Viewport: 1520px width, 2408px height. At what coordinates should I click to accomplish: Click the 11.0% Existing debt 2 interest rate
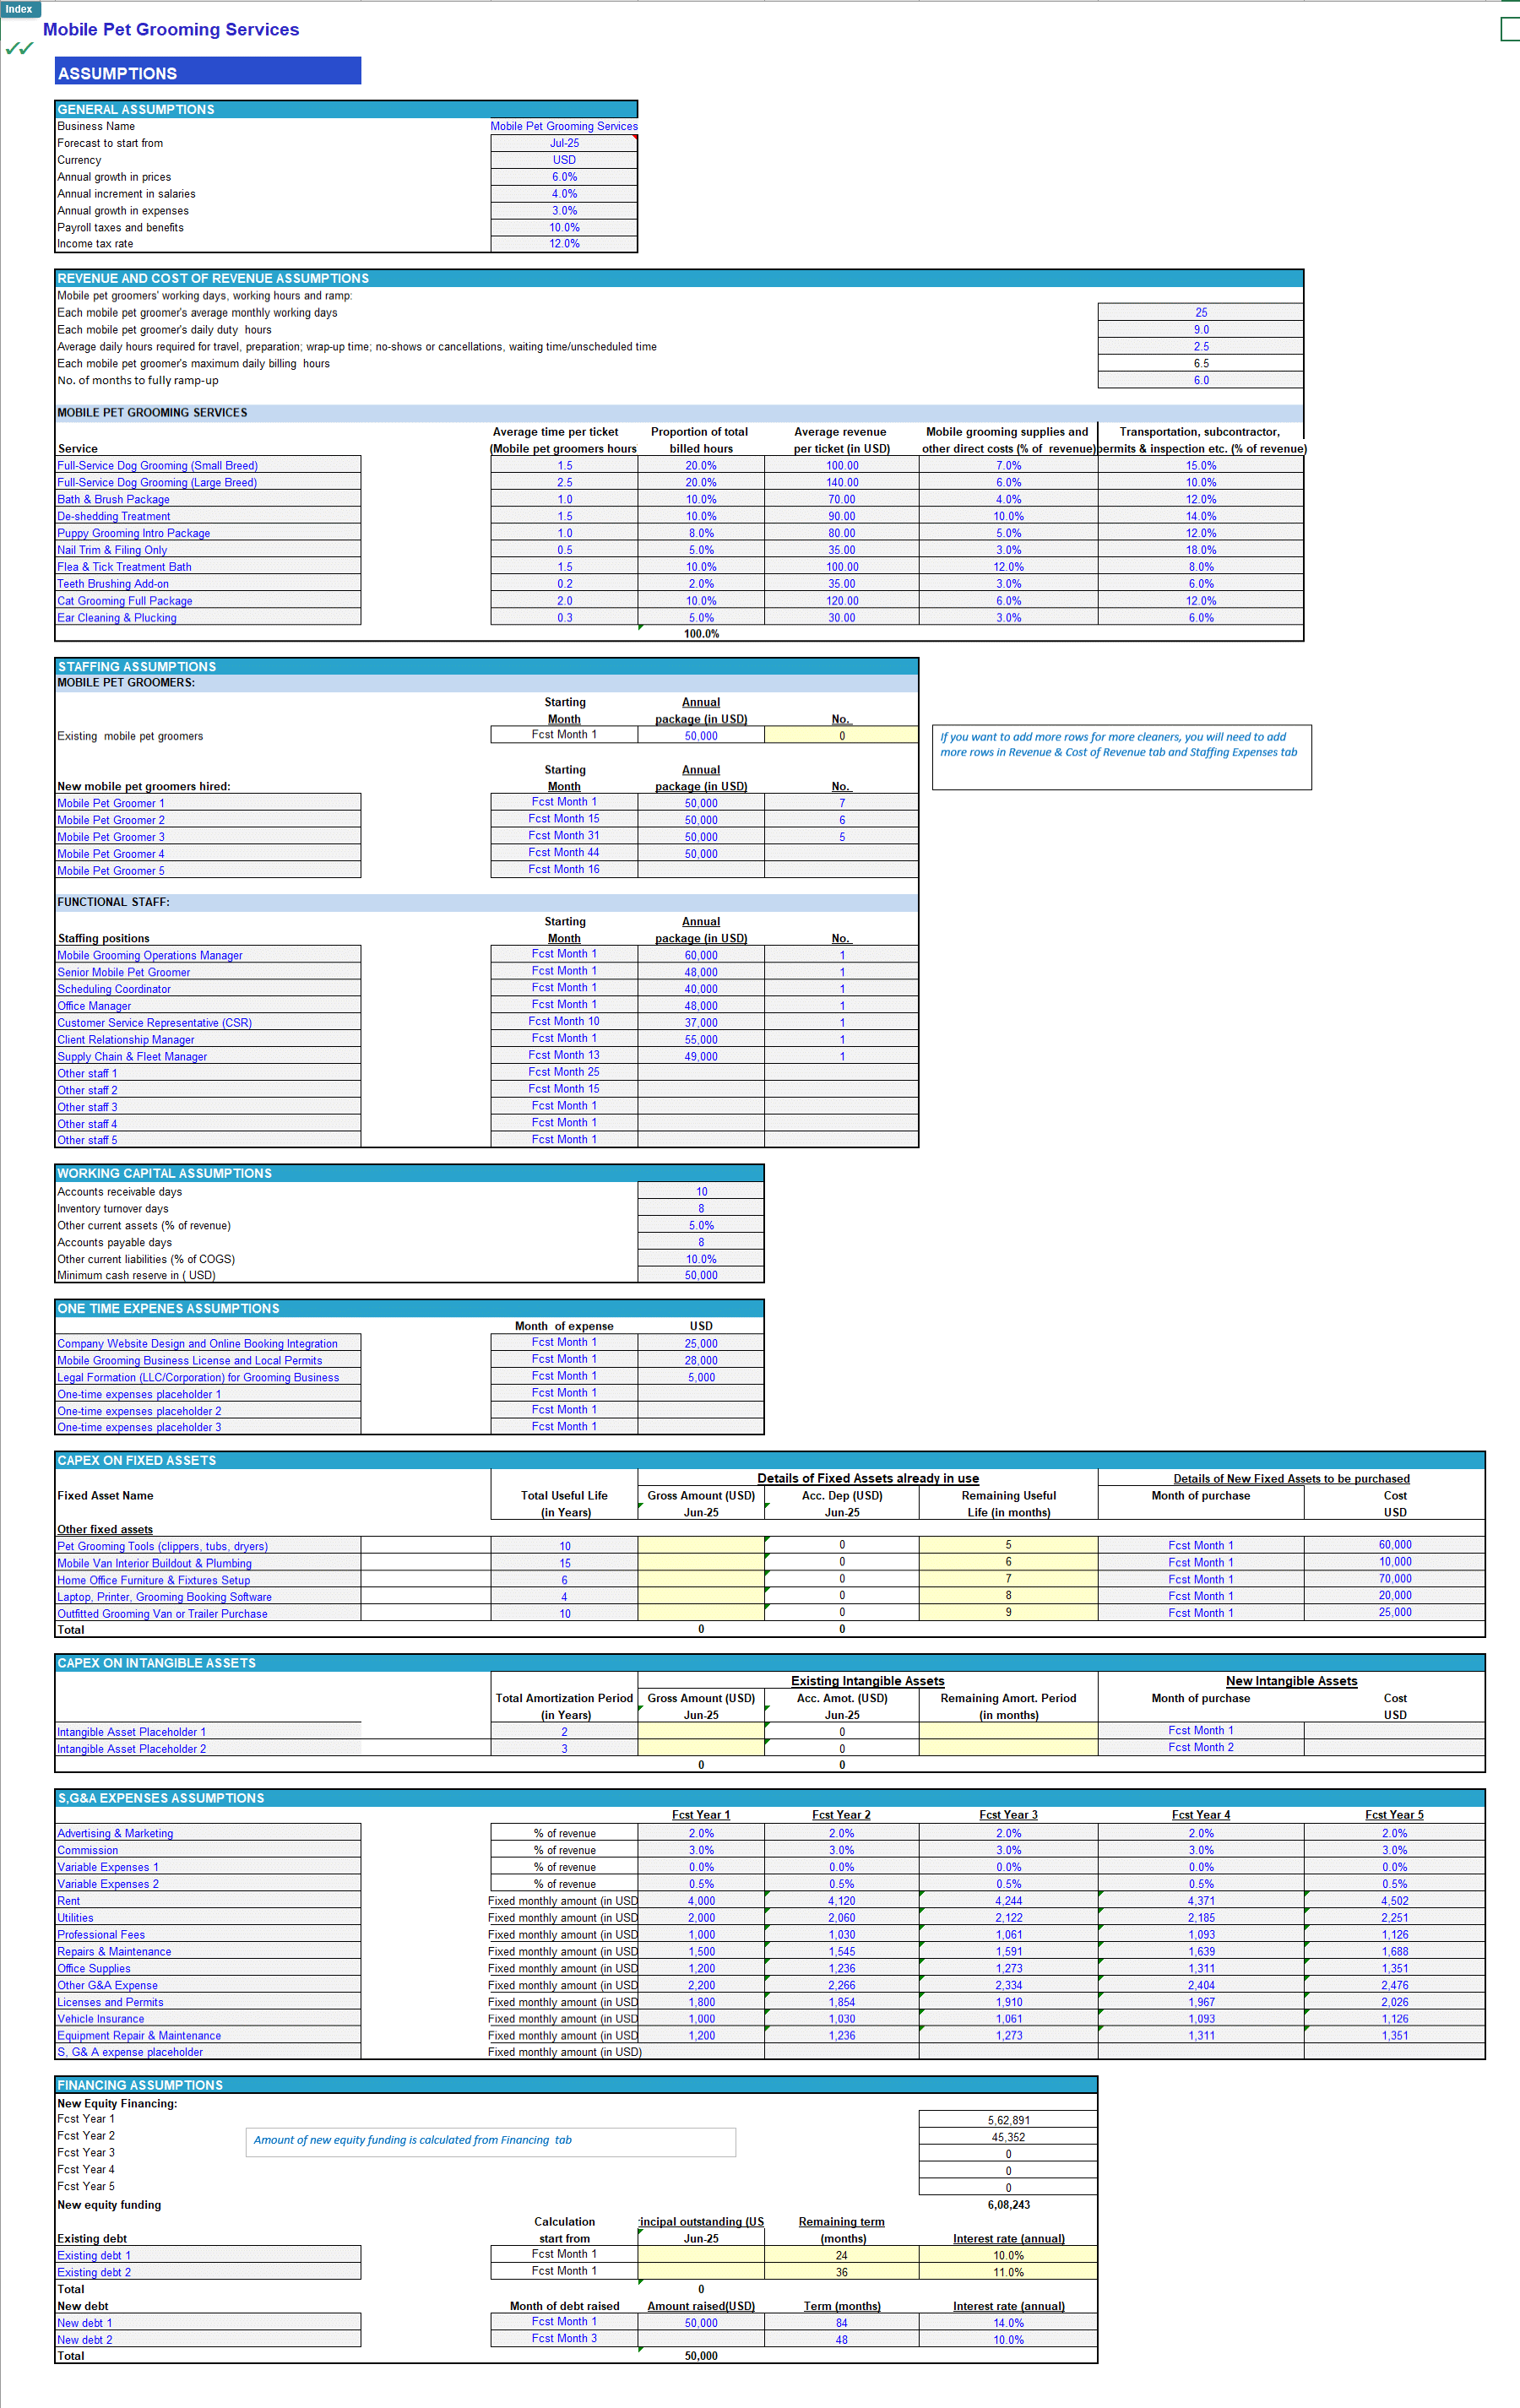coord(1008,2272)
